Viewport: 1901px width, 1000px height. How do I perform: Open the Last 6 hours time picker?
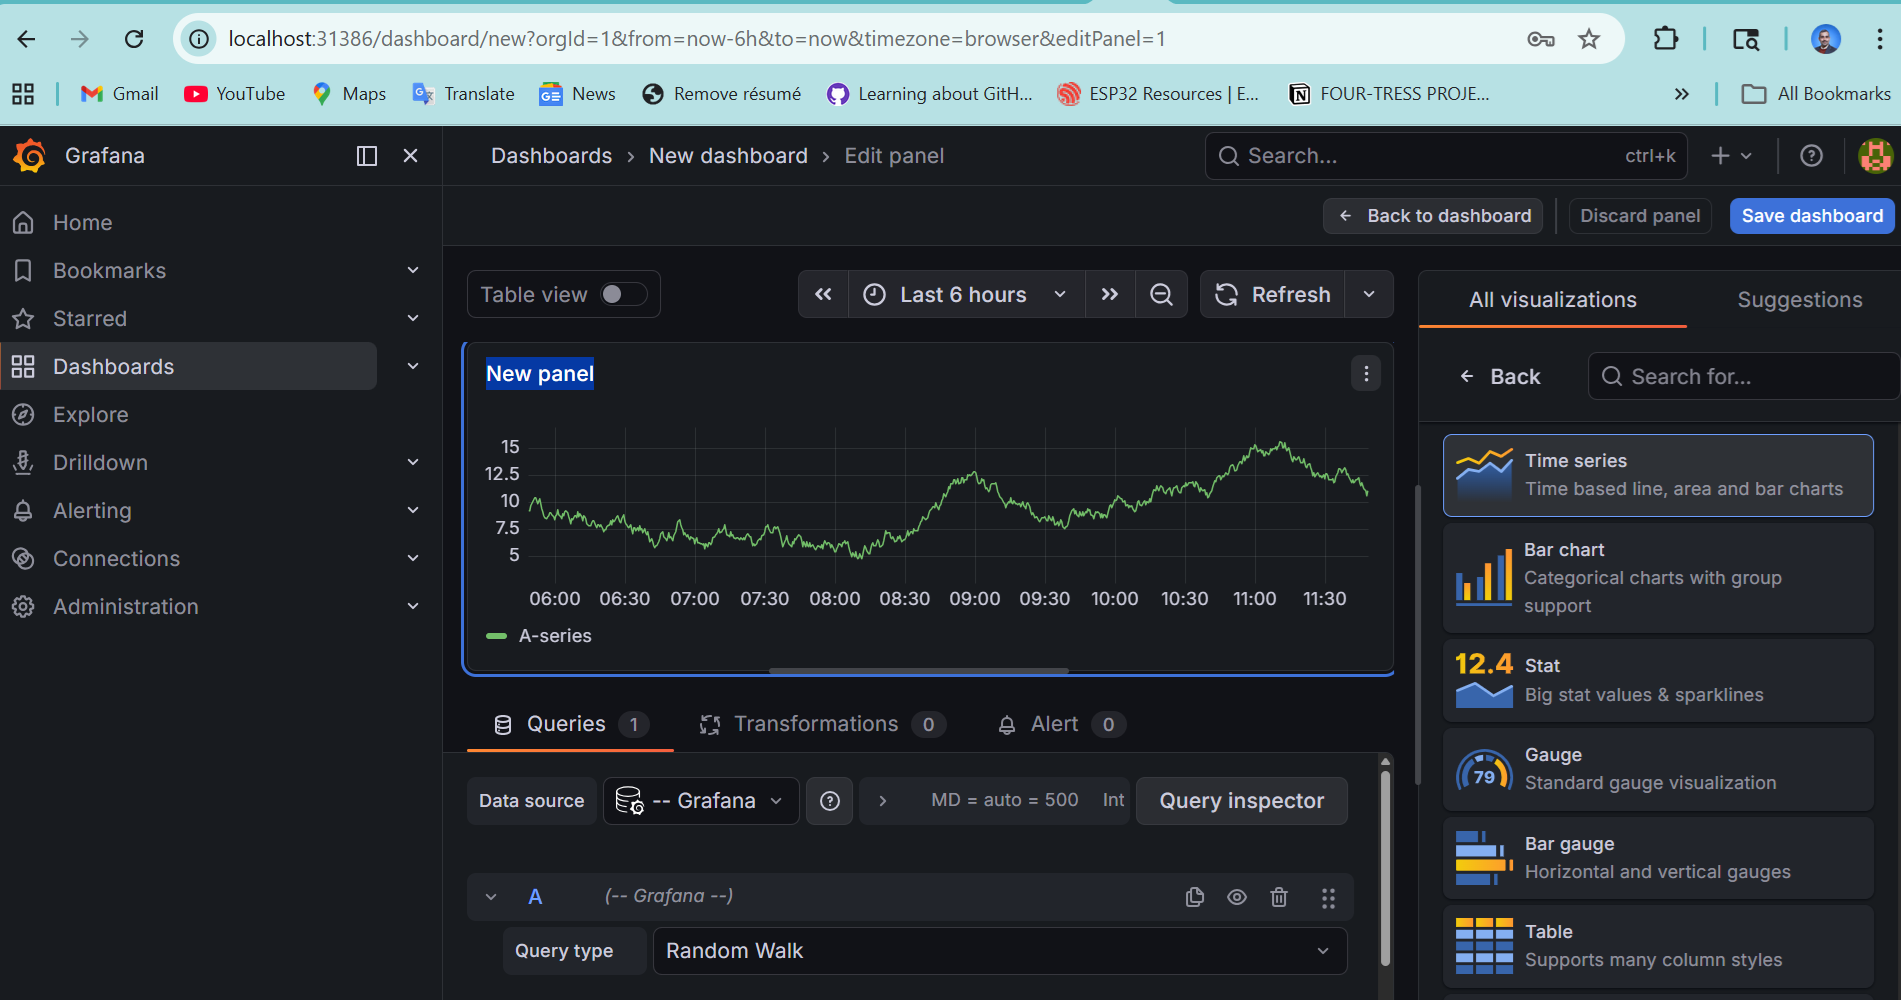point(965,295)
